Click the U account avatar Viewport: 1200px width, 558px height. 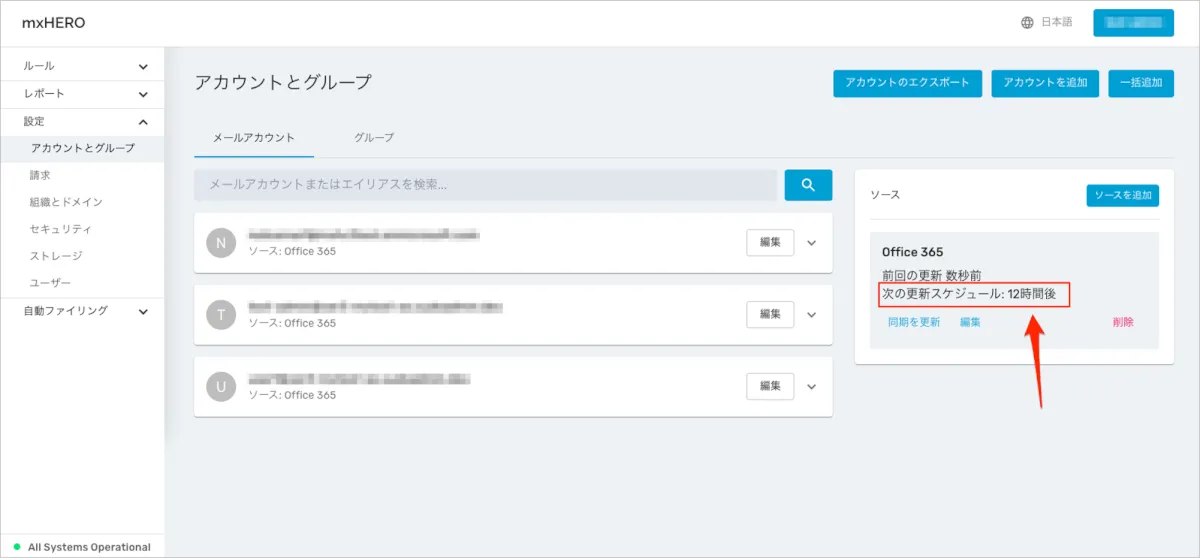221,387
